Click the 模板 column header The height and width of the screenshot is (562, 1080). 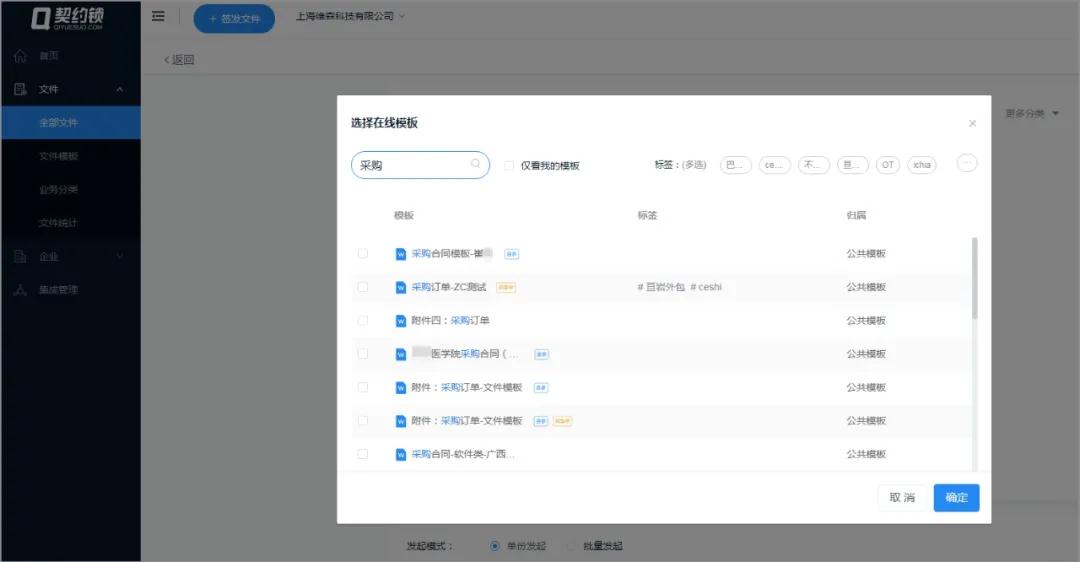click(404, 216)
